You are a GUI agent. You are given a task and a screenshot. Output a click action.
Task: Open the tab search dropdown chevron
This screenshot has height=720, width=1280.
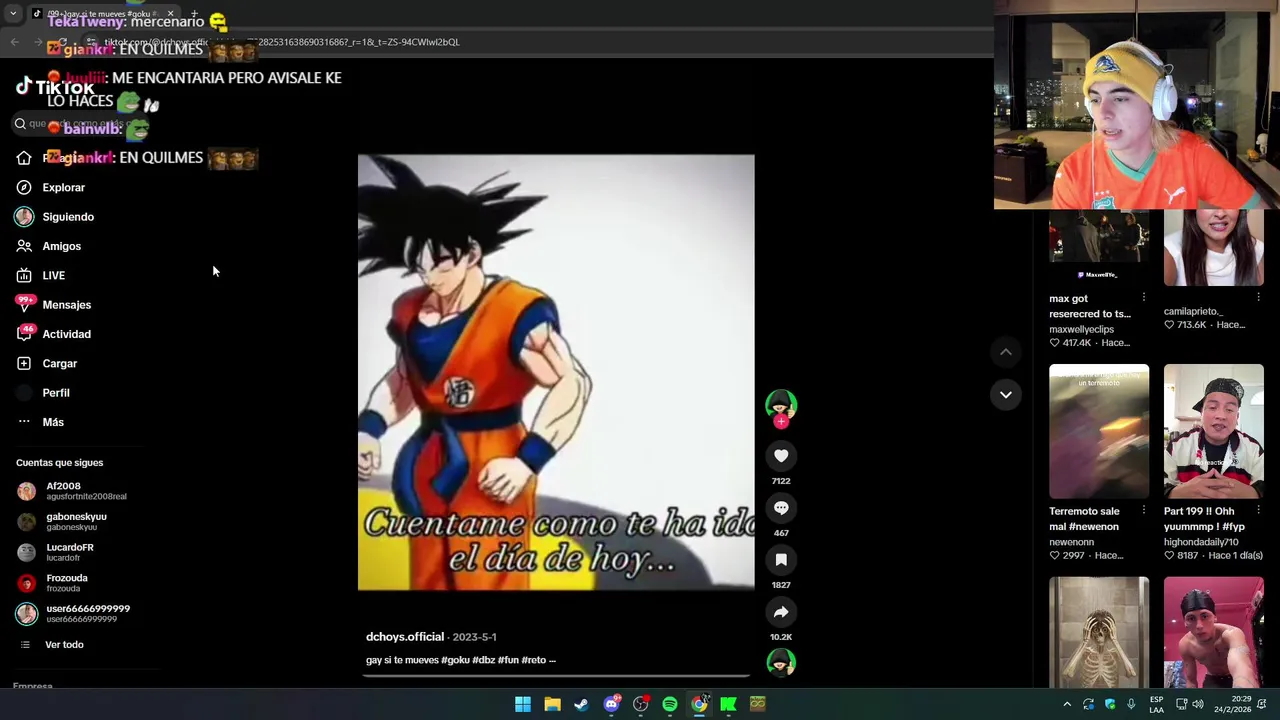pyautogui.click(x=13, y=14)
